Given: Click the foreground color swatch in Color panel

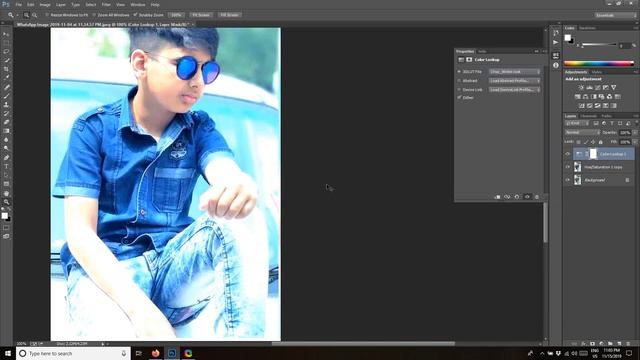Looking at the screenshot, I should tap(567, 38).
